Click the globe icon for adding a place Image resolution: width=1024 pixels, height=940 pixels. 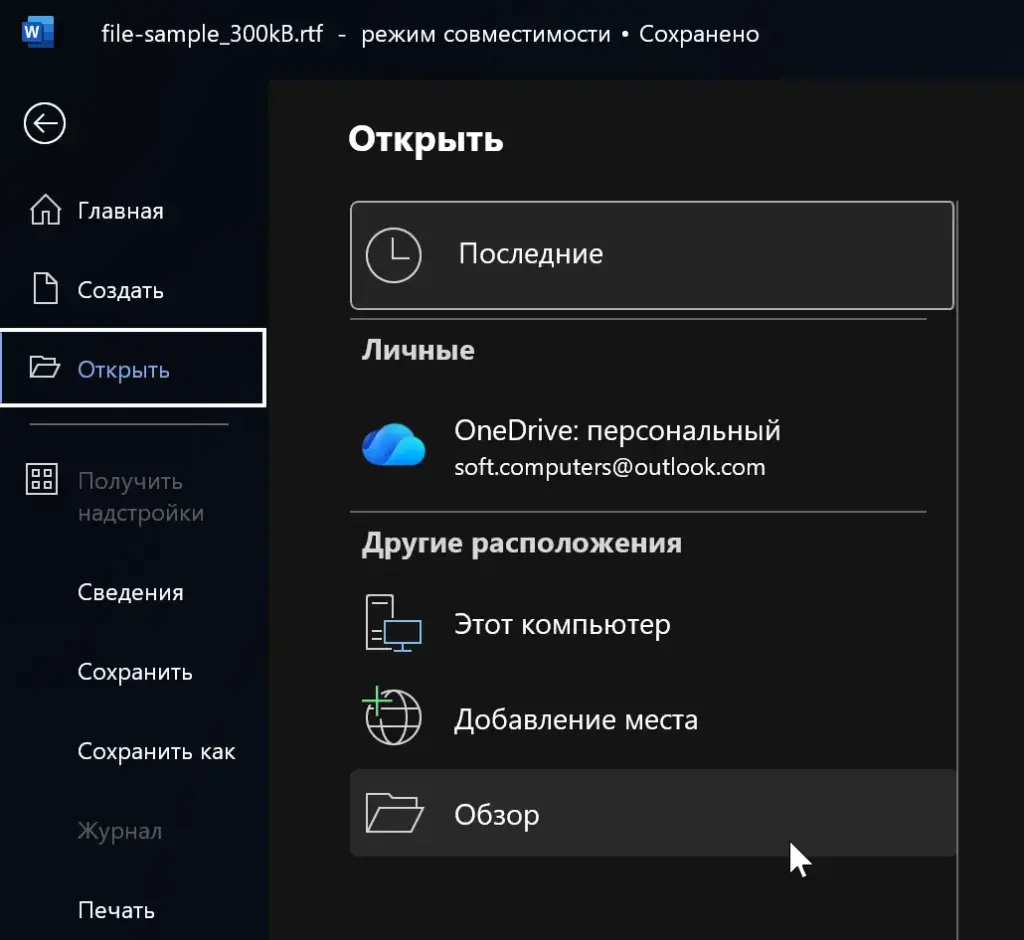coord(392,716)
